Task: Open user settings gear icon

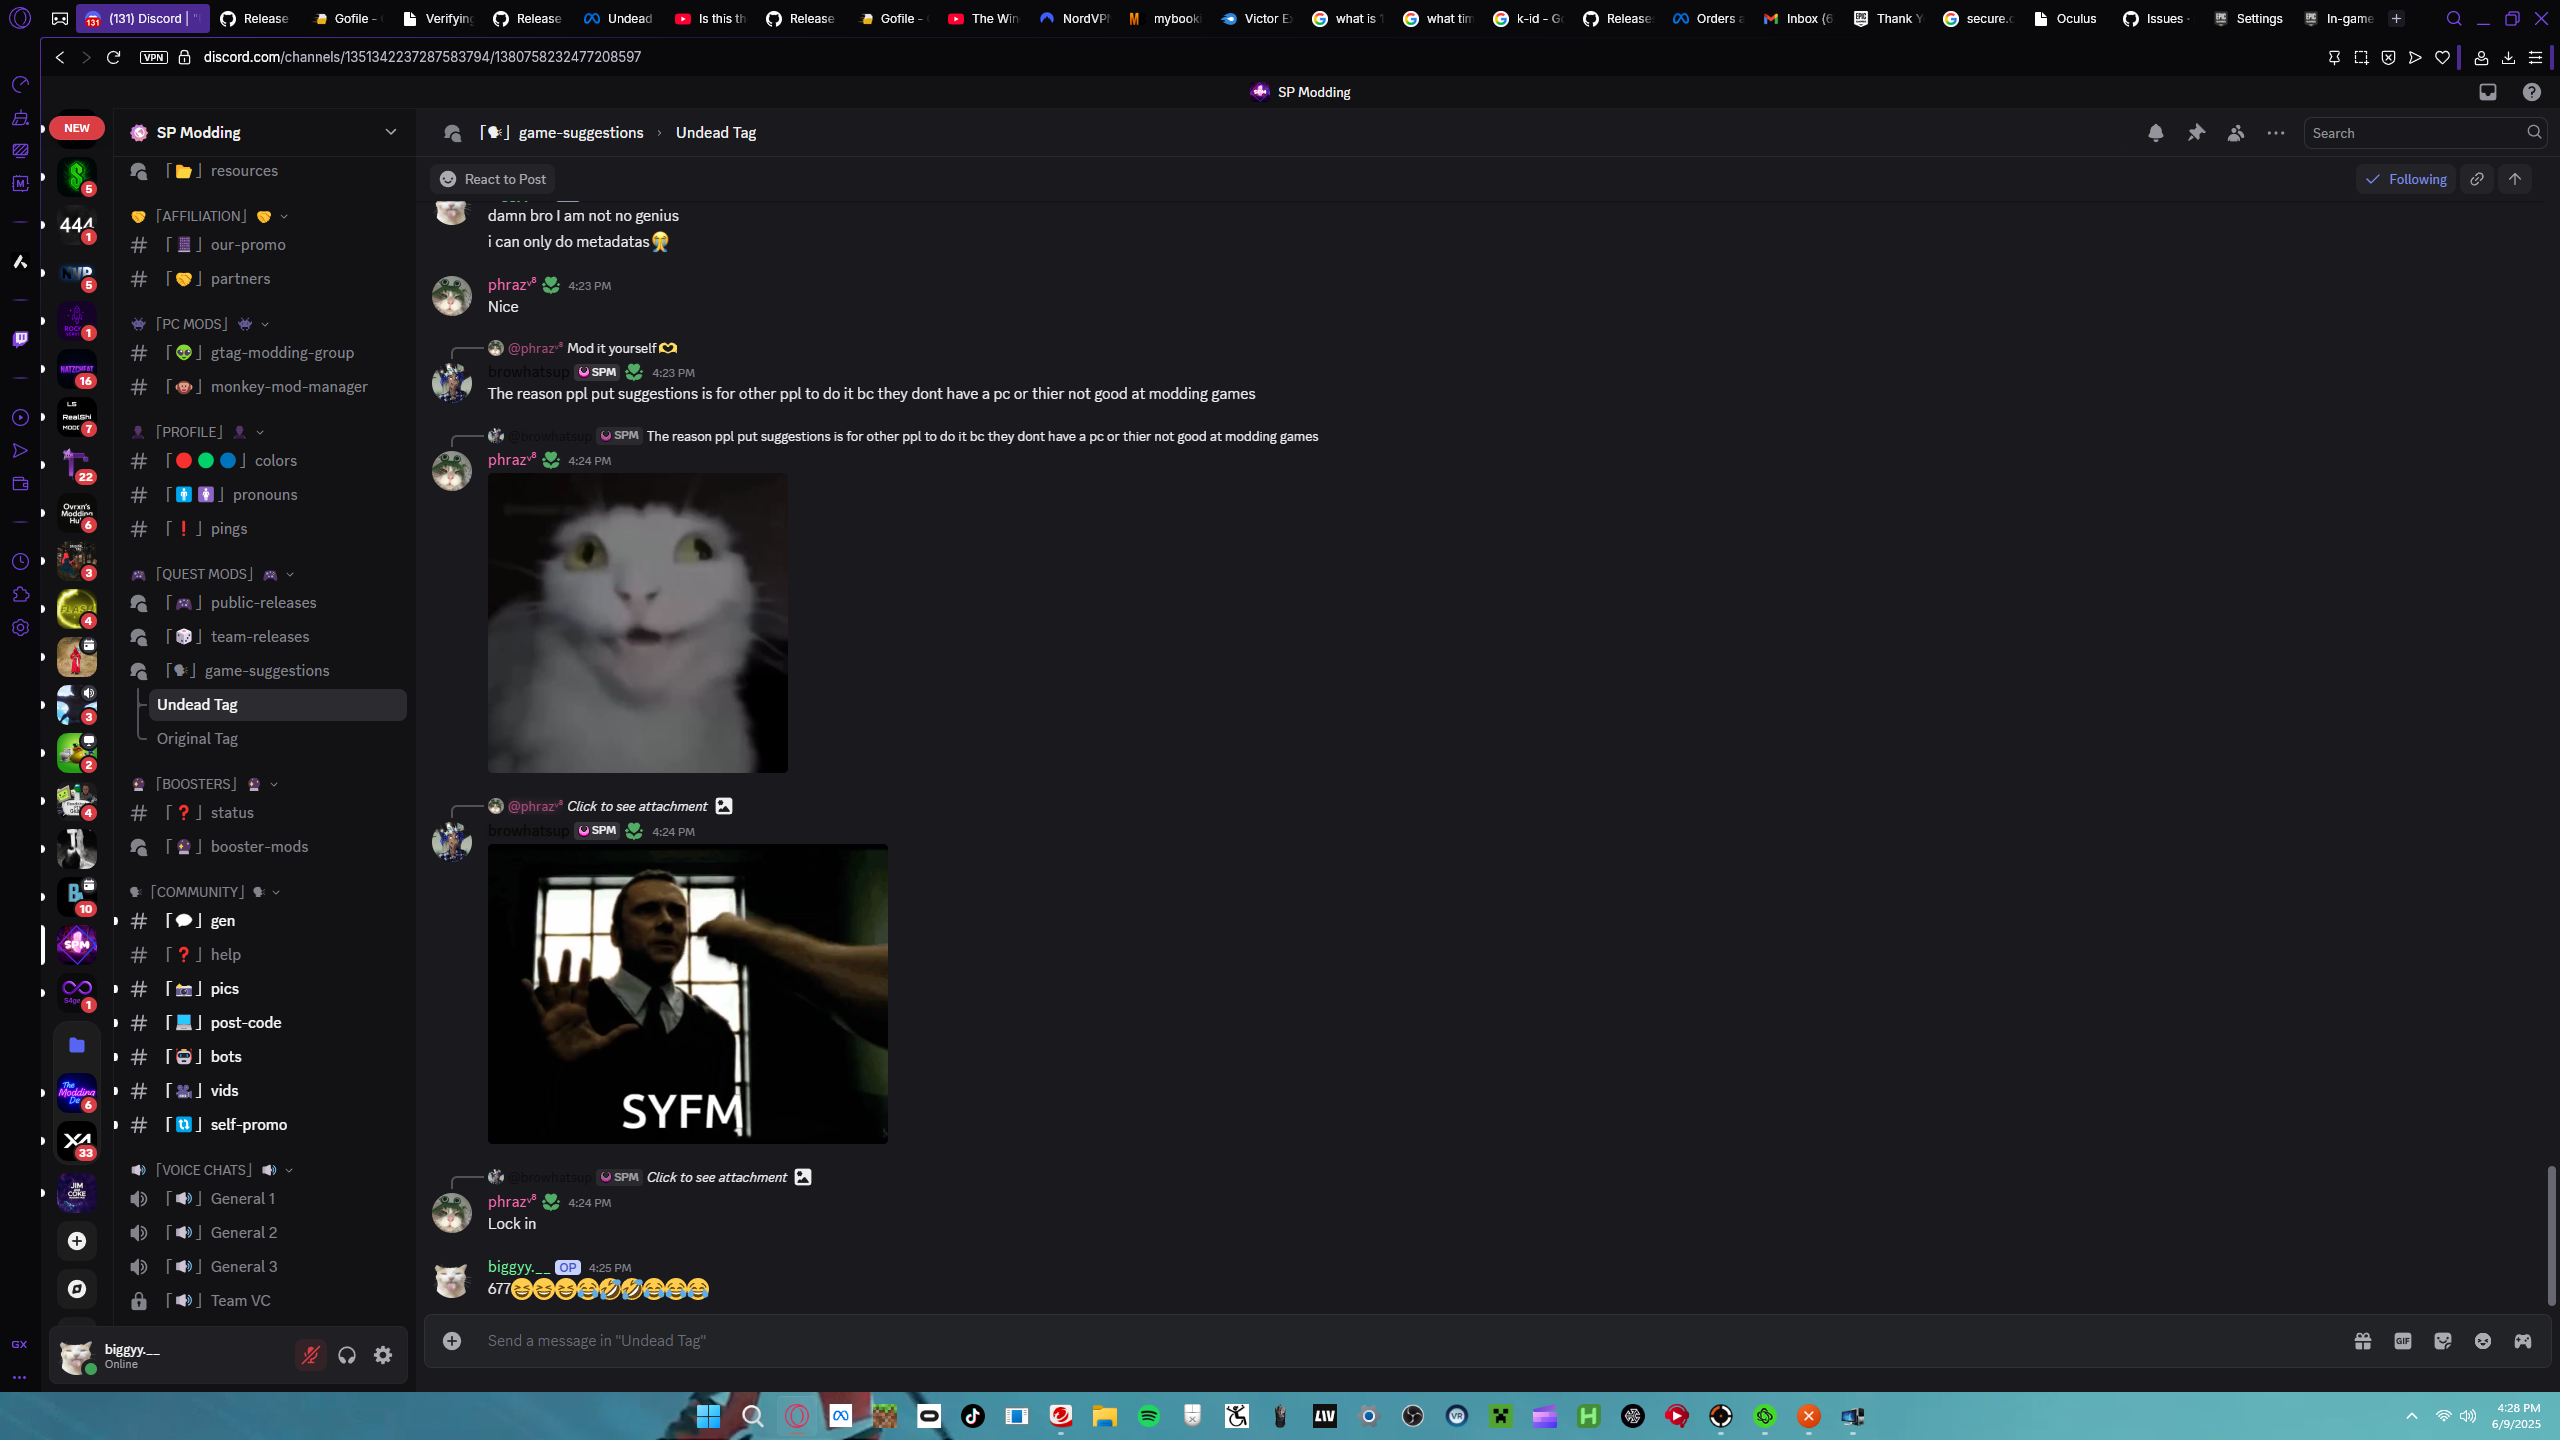Action: click(x=383, y=1355)
